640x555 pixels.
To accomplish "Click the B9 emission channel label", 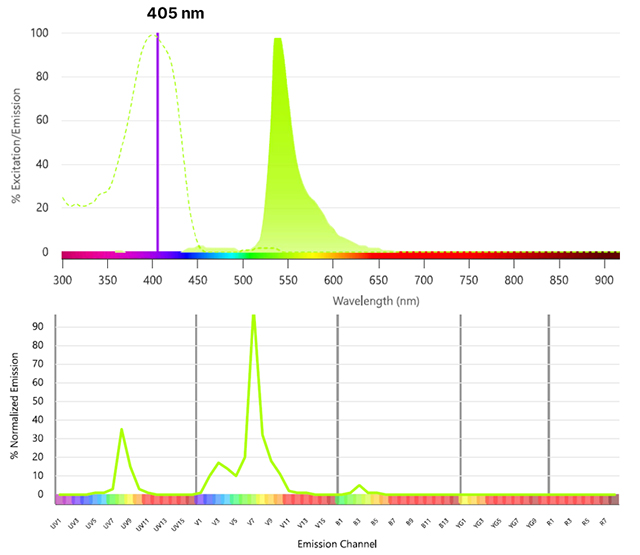I will coord(409,522).
